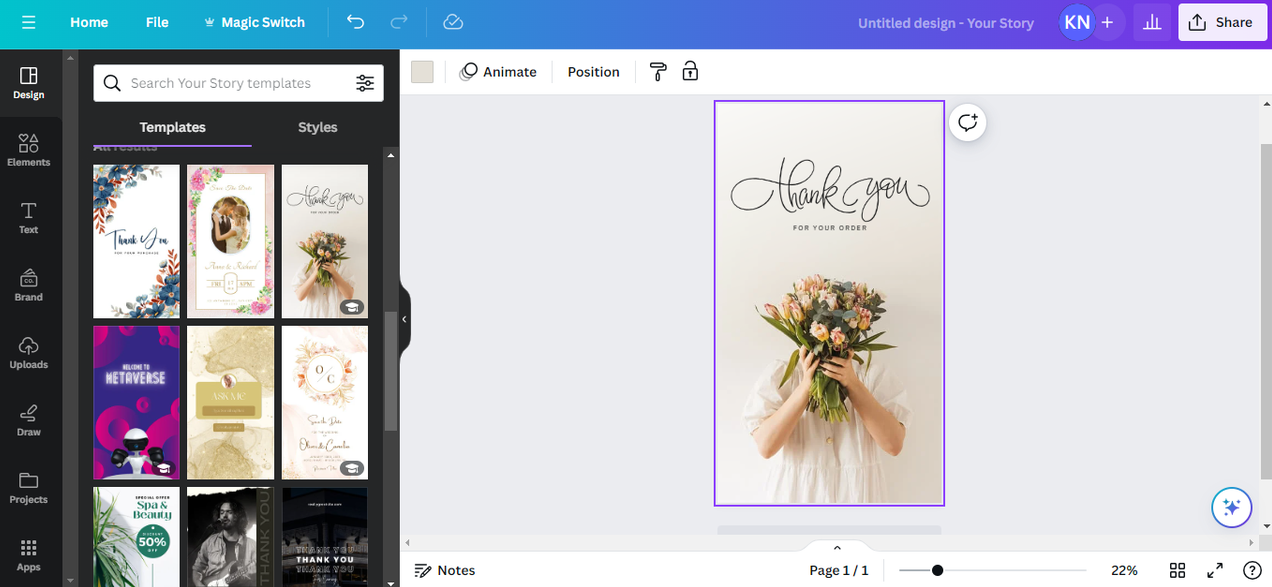Click the Copy style paint roller icon
The height and width of the screenshot is (587, 1272).
(x=658, y=71)
